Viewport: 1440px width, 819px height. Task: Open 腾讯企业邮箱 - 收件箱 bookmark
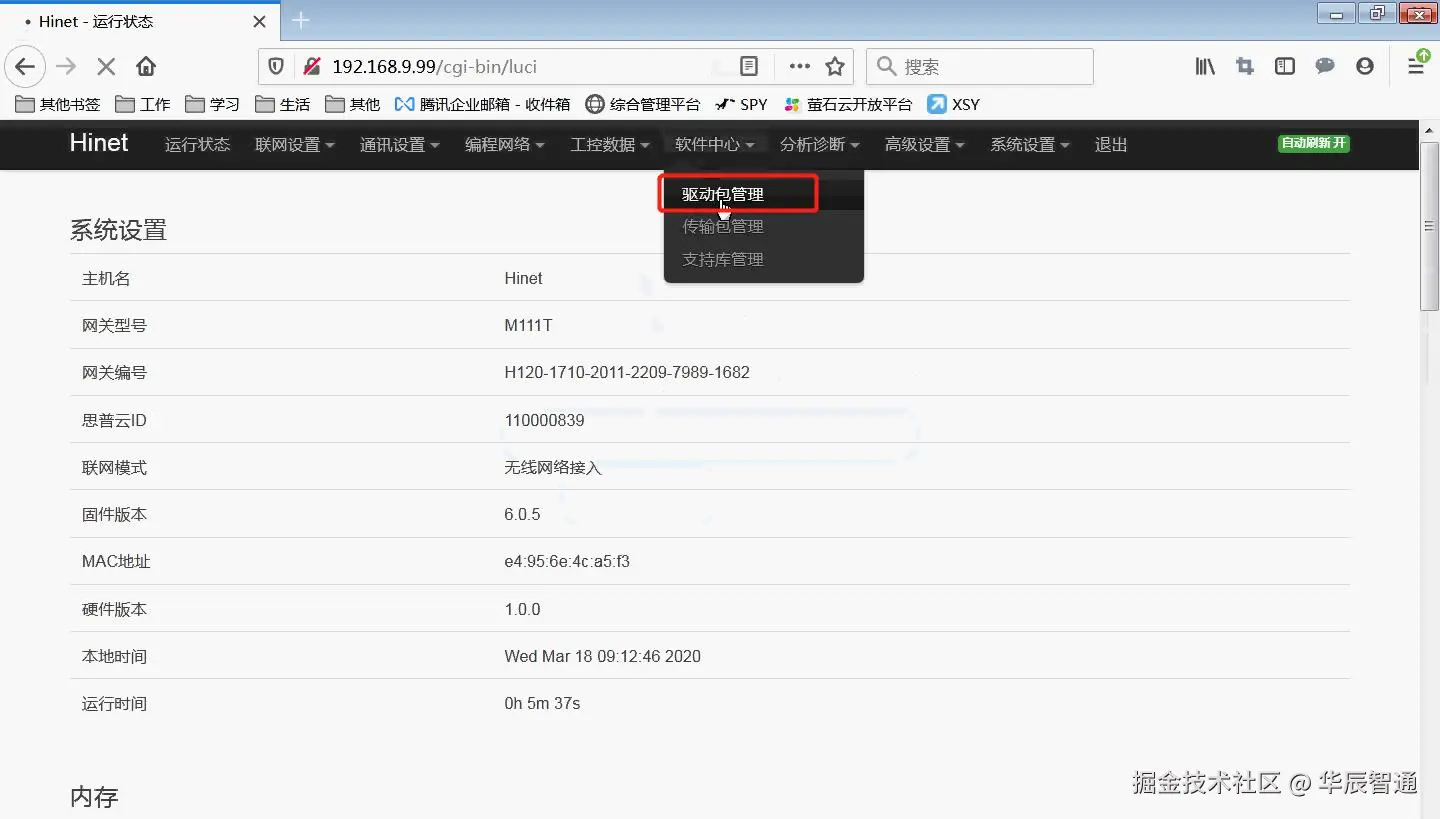(x=483, y=104)
